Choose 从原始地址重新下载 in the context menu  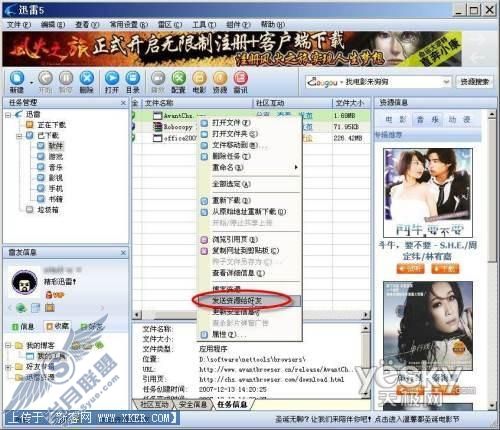tap(249, 212)
